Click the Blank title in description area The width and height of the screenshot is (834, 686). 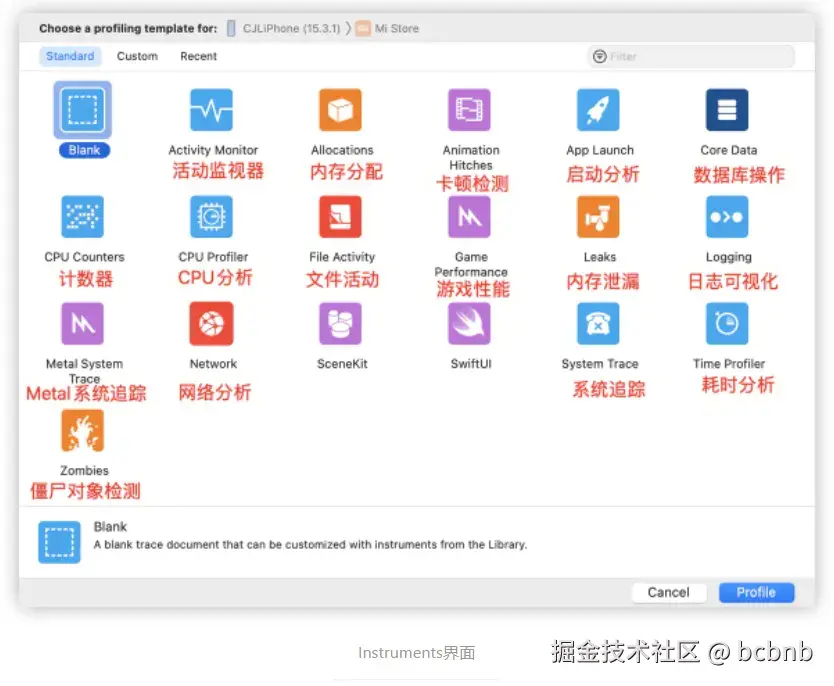[x=110, y=526]
